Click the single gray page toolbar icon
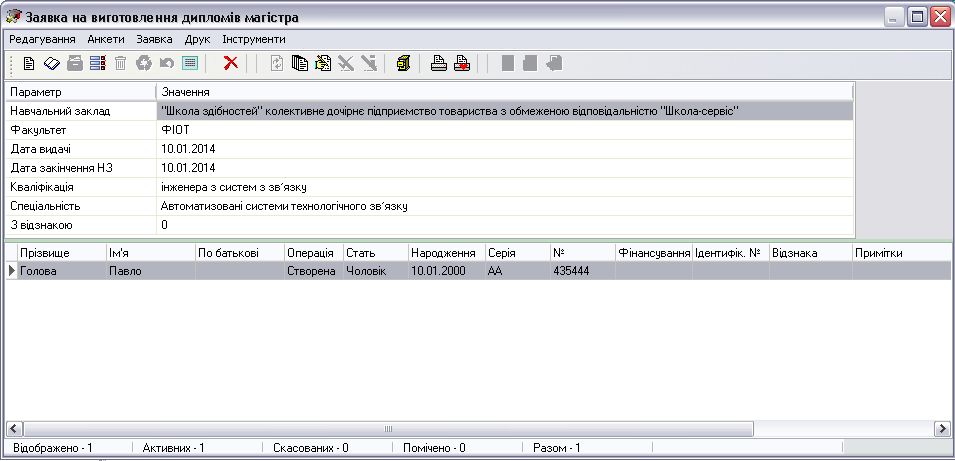This screenshot has width=955, height=461. 508,63
